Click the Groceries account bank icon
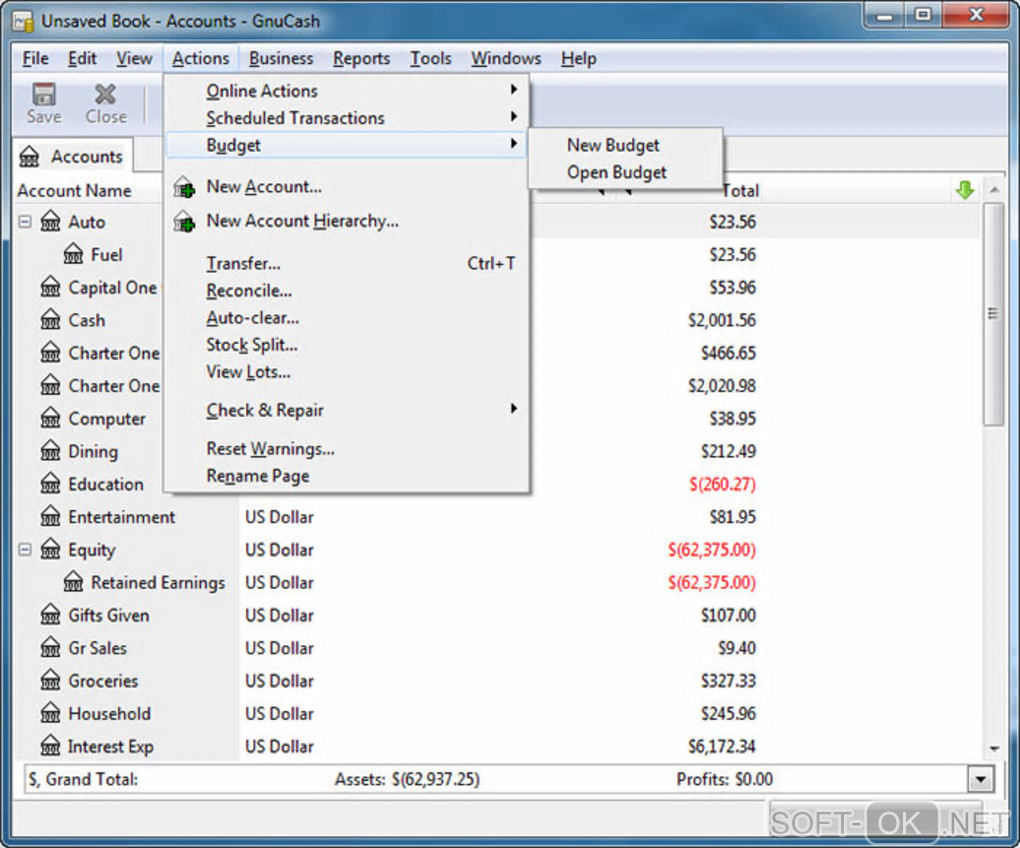Viewport: 1020px width, 848px height. [50, 680]
